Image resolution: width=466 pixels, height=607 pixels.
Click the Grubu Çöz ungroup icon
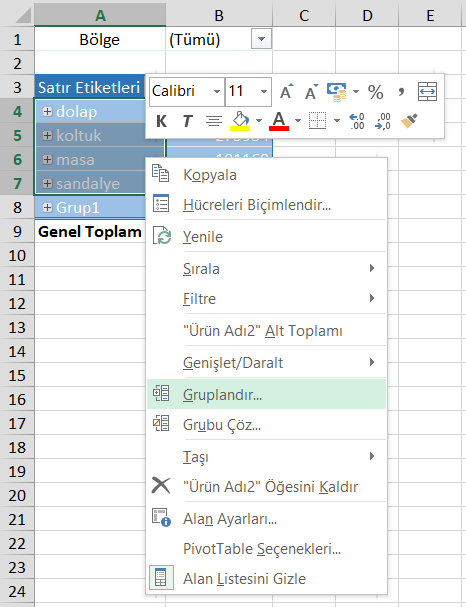161,423
